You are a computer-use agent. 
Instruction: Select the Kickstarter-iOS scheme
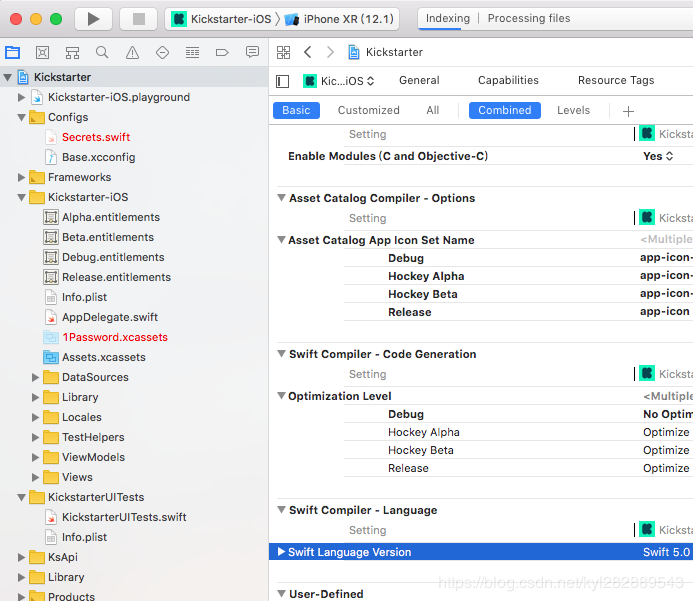[222, 19]
